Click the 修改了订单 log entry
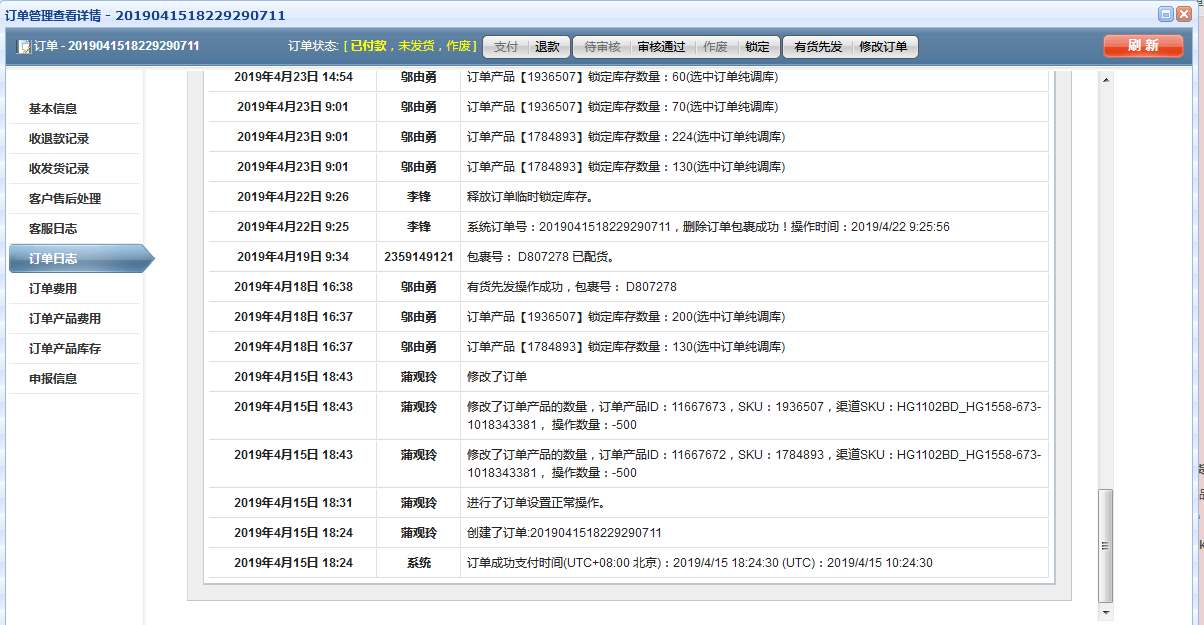Viewport: 1204px width, 625px height. [497, 377]
